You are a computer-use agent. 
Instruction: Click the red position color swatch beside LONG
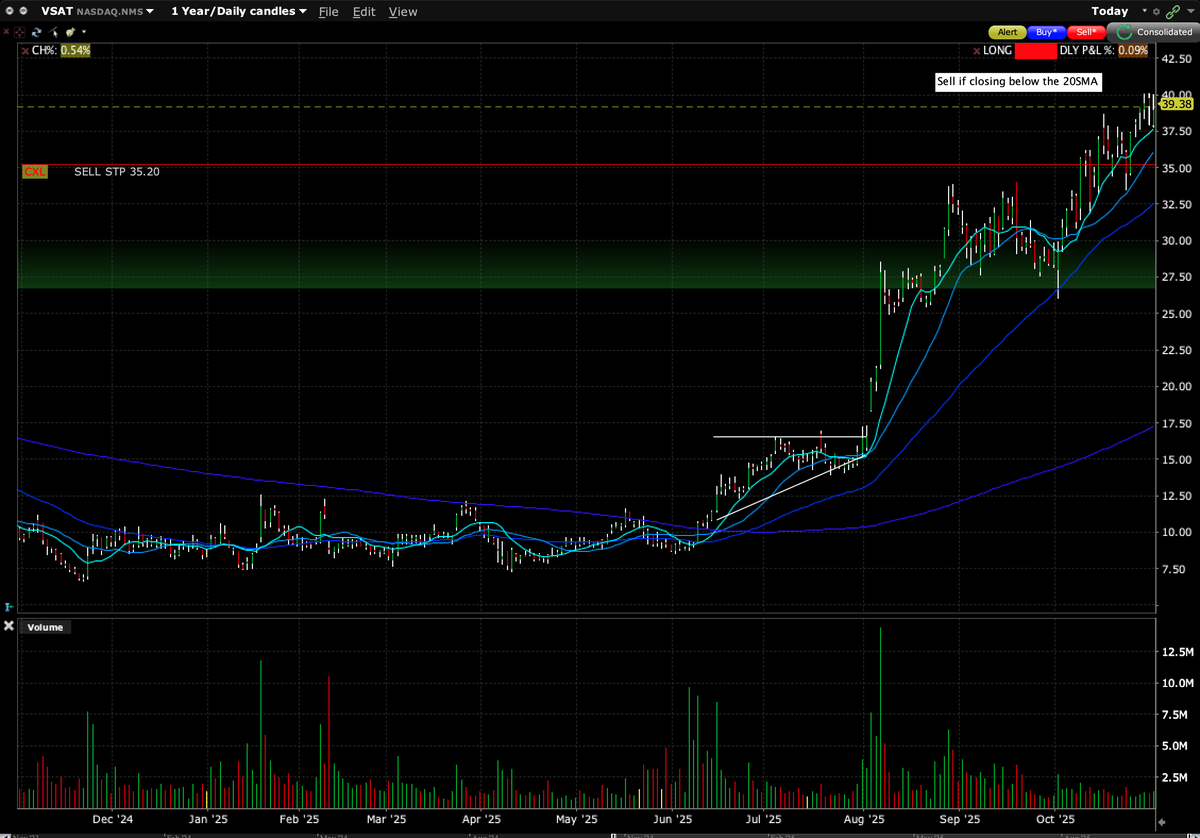(x=1036, y=50)
